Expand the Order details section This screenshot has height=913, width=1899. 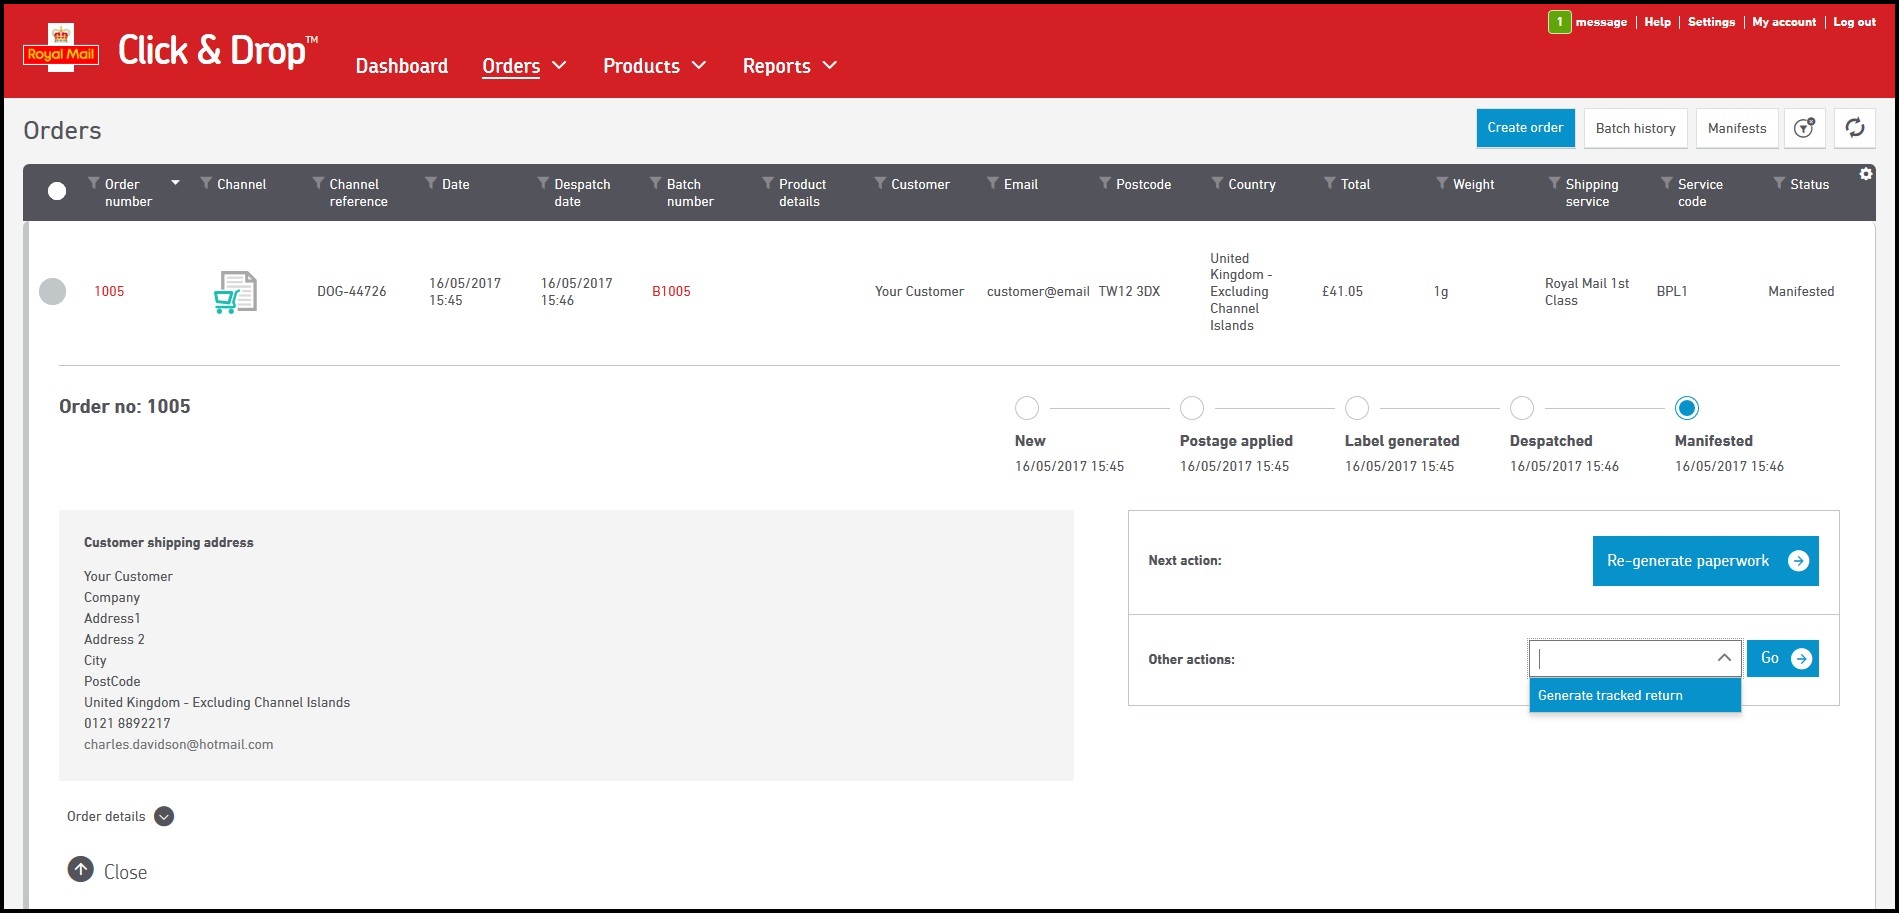click(164, 816)
